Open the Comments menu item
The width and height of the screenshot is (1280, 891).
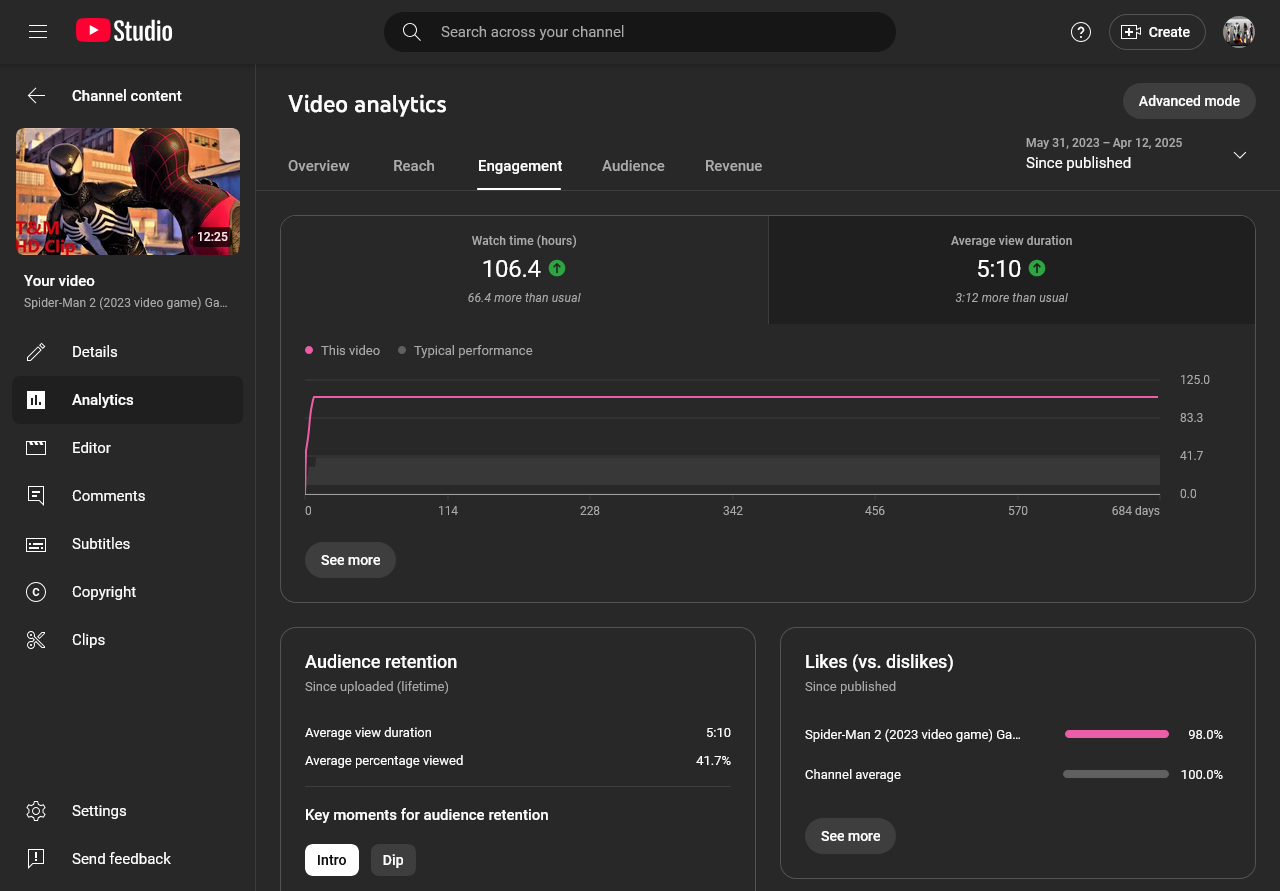click(x=127, y=496)
